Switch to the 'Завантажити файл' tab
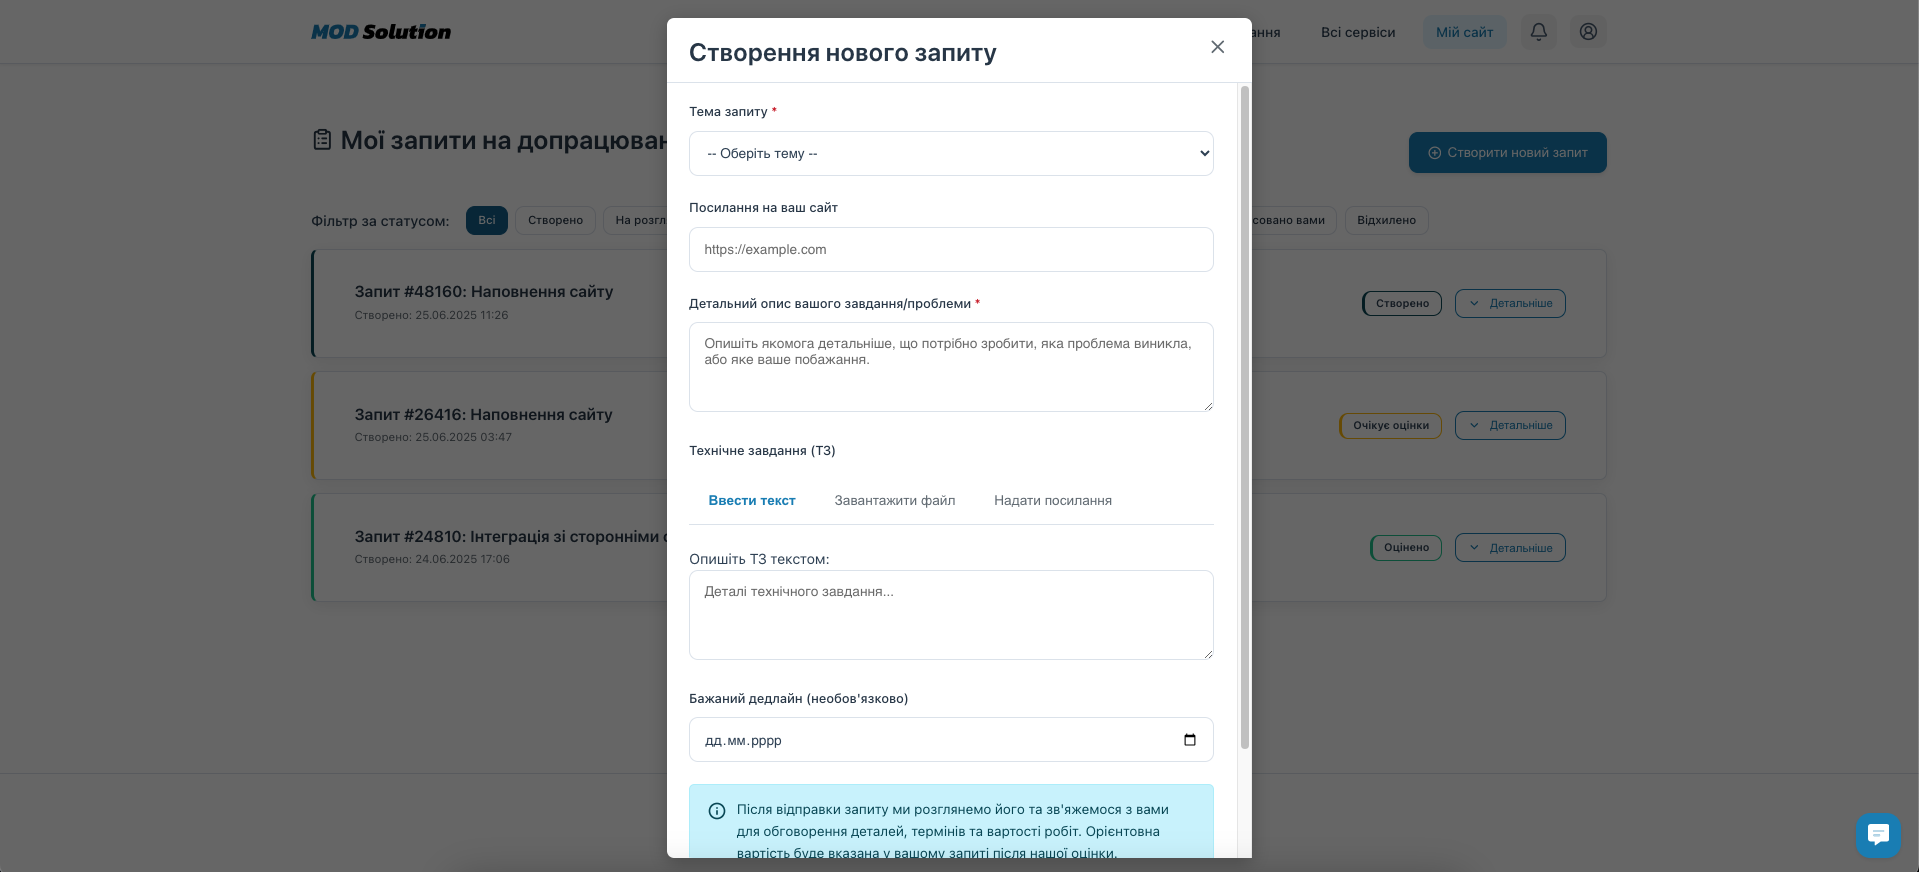The width and height of the screenshot is (1919, 872). click(x=895, y=501)
